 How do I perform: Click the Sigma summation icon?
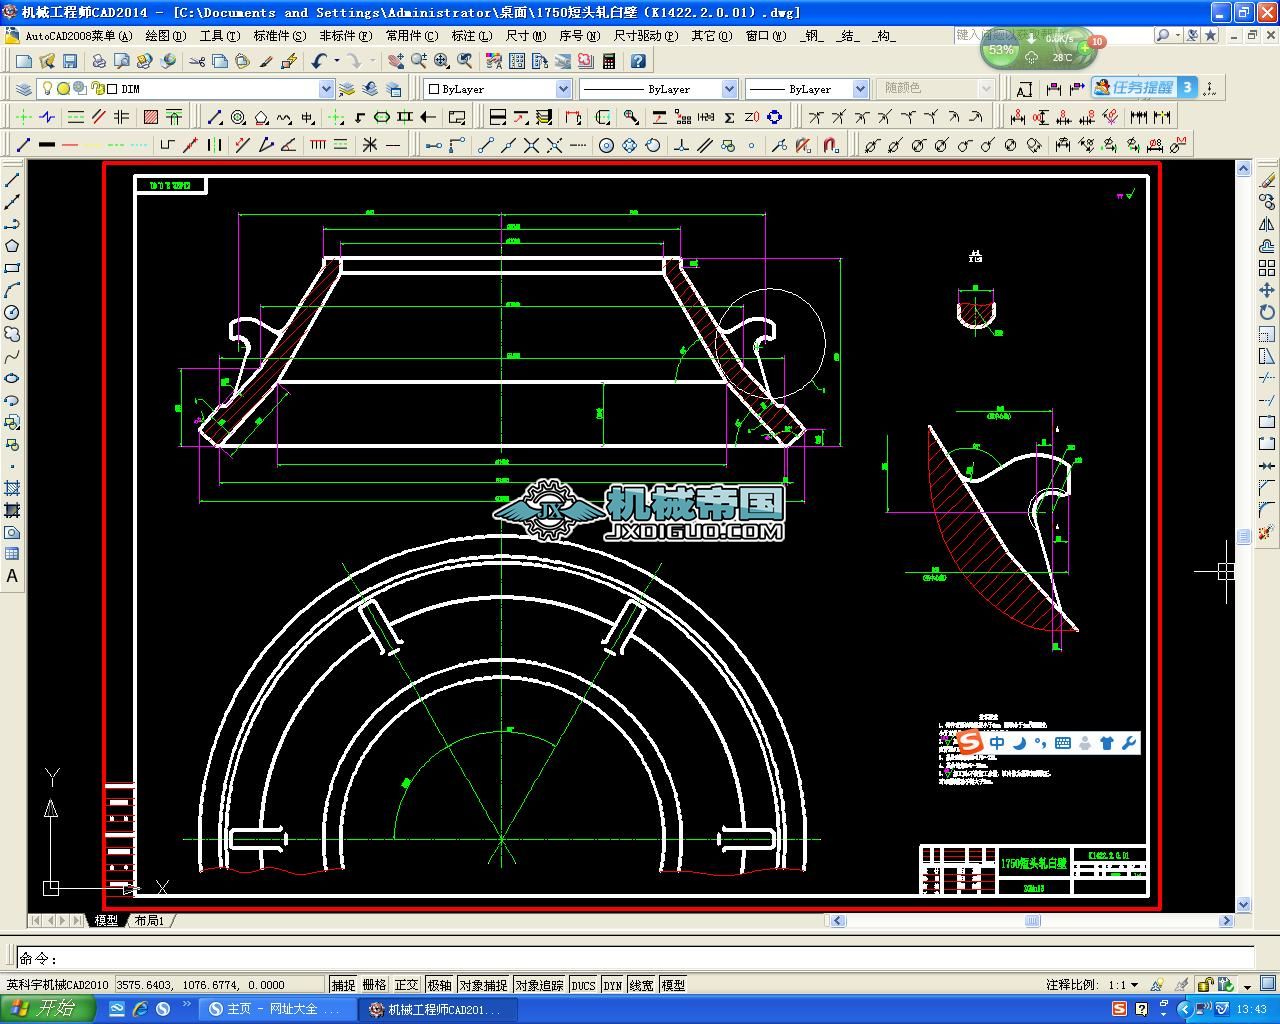[729, 117]
